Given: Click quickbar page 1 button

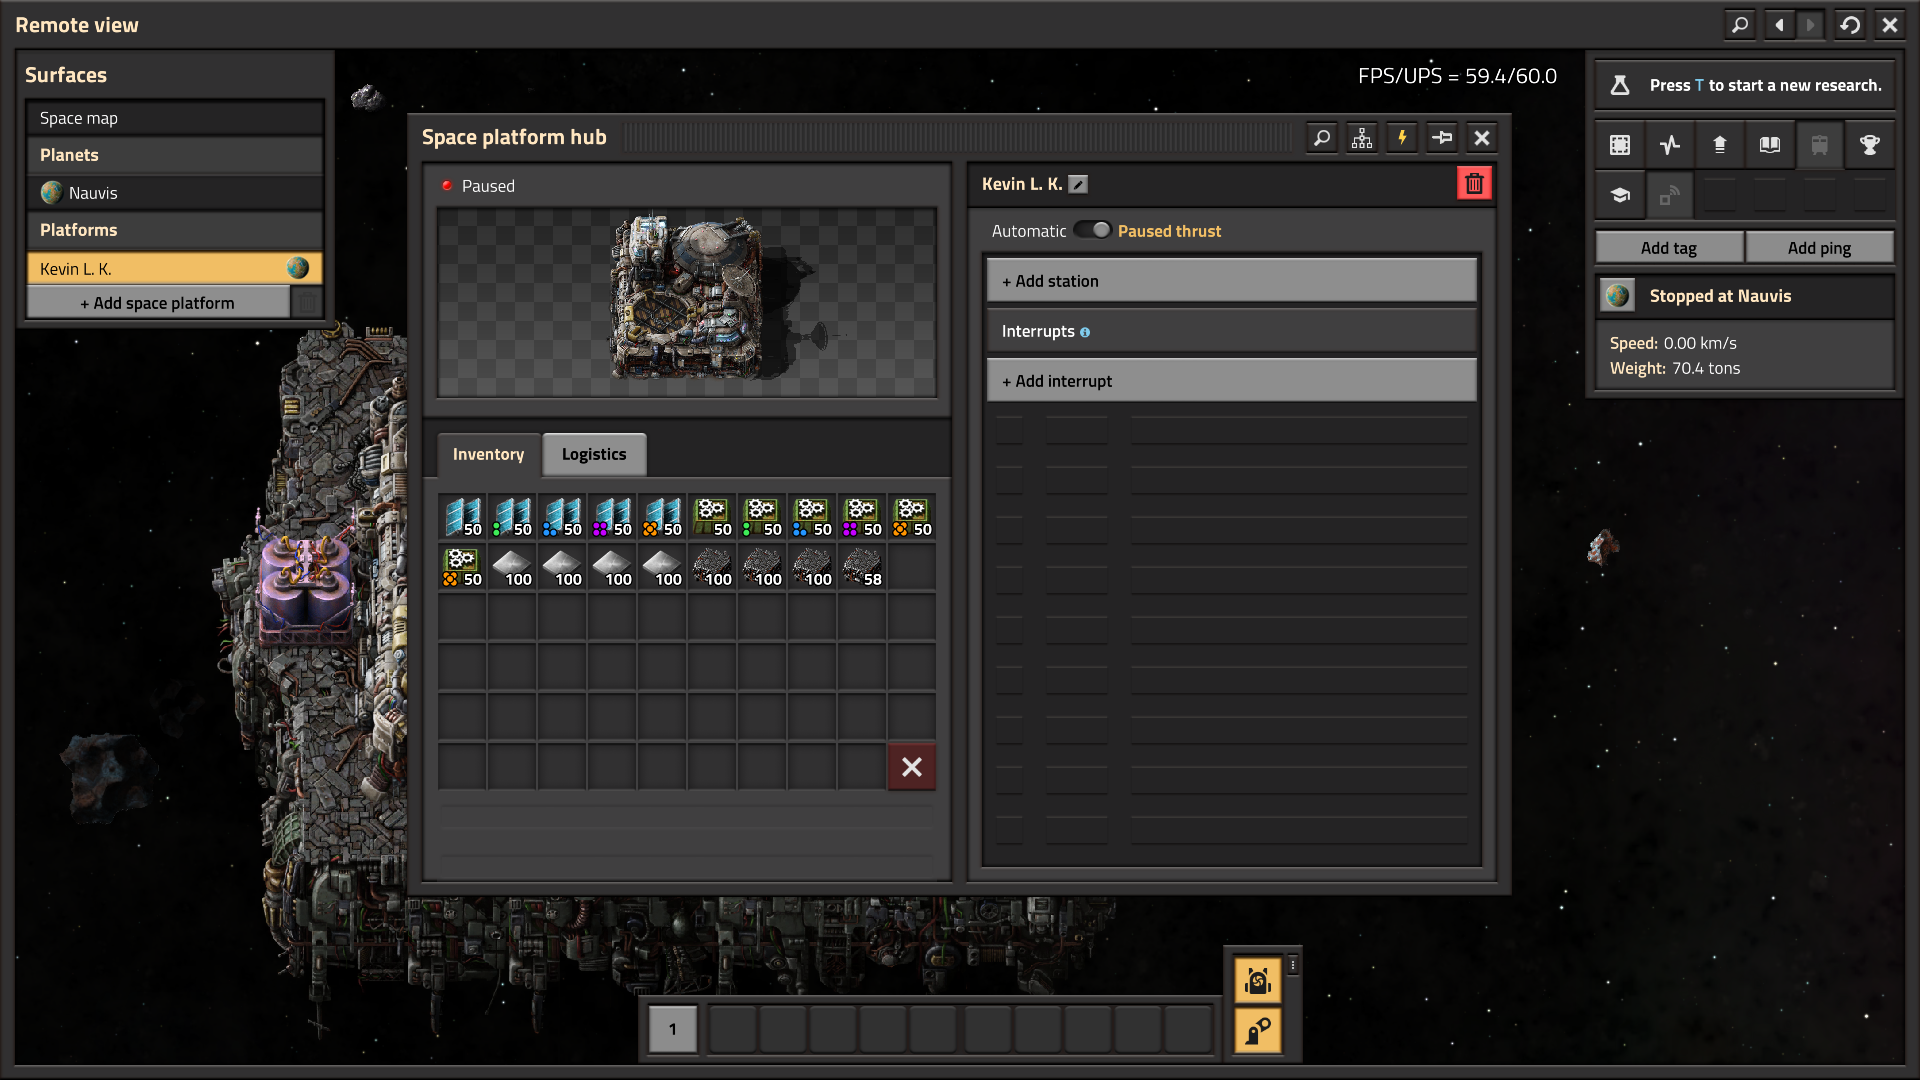Looking at the screenshot, I should pyautogui.click(x=673, y=1029).
